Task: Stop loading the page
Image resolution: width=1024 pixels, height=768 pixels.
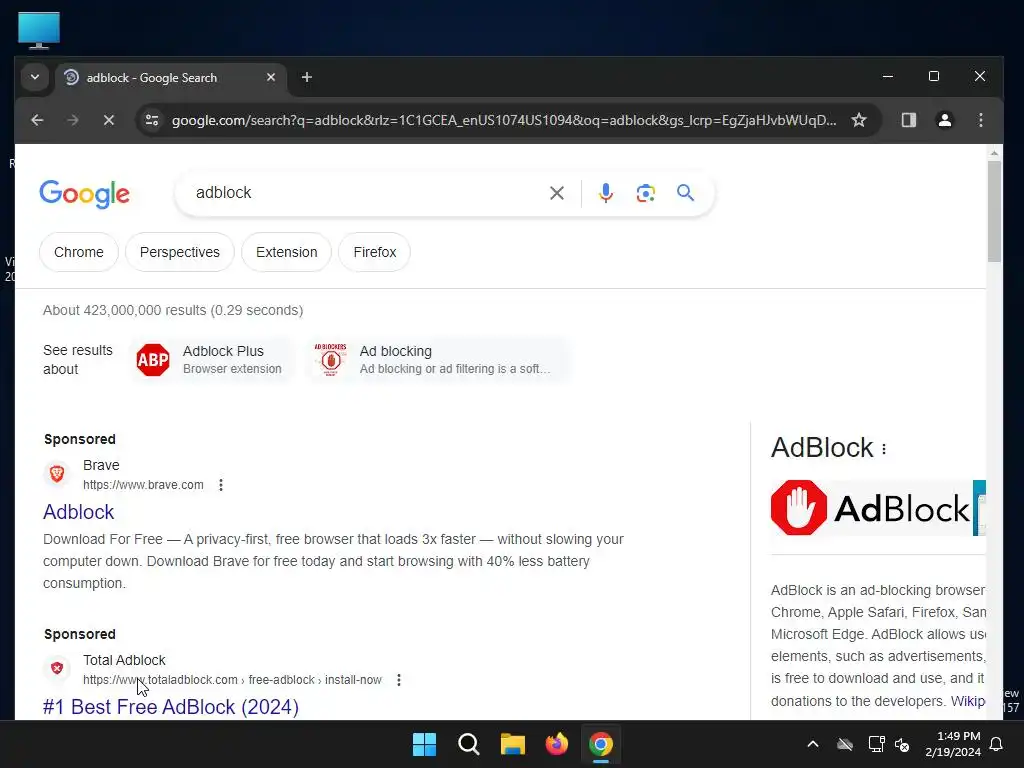Action: point(108,120)
